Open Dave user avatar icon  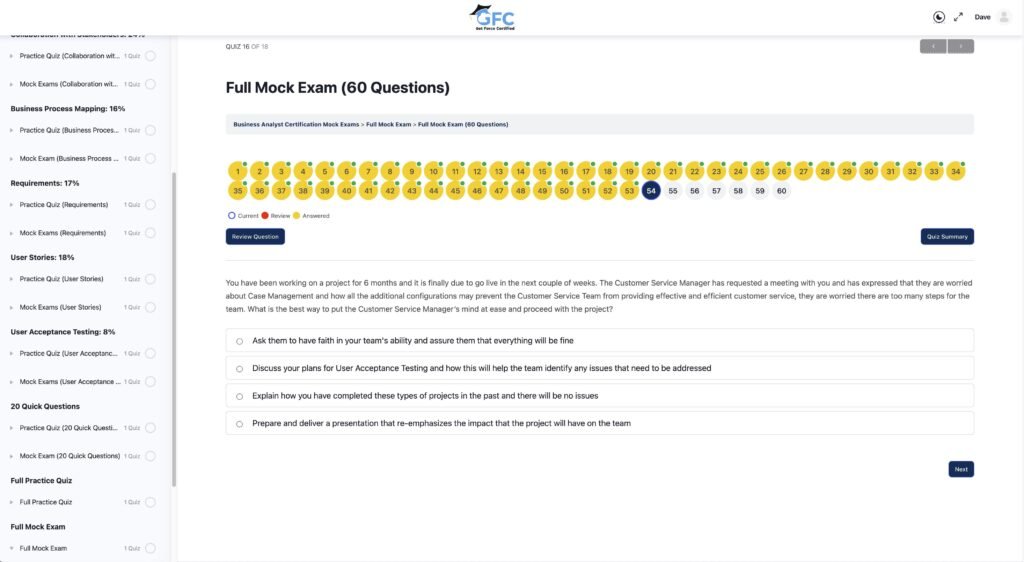tap(1004, 17)
